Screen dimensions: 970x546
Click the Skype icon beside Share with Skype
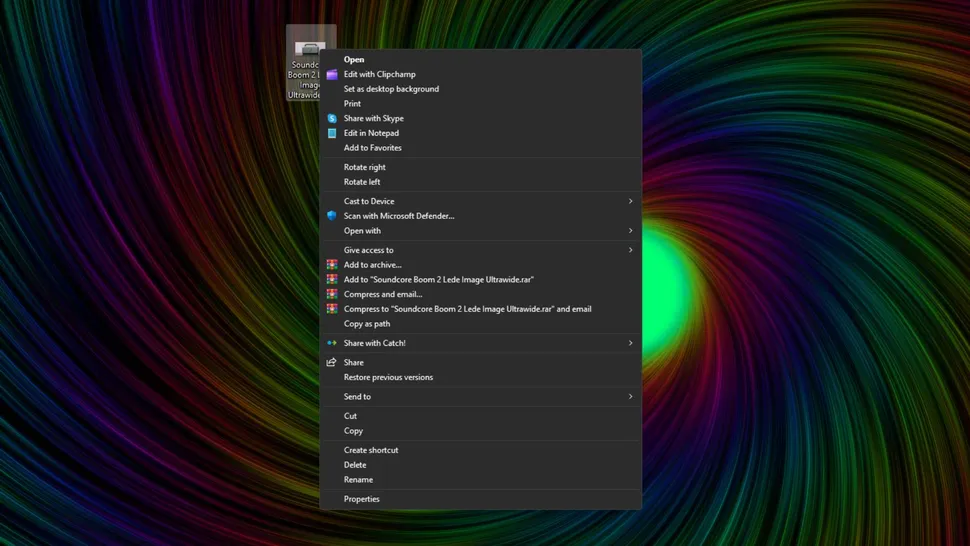(x=332, y=118)
